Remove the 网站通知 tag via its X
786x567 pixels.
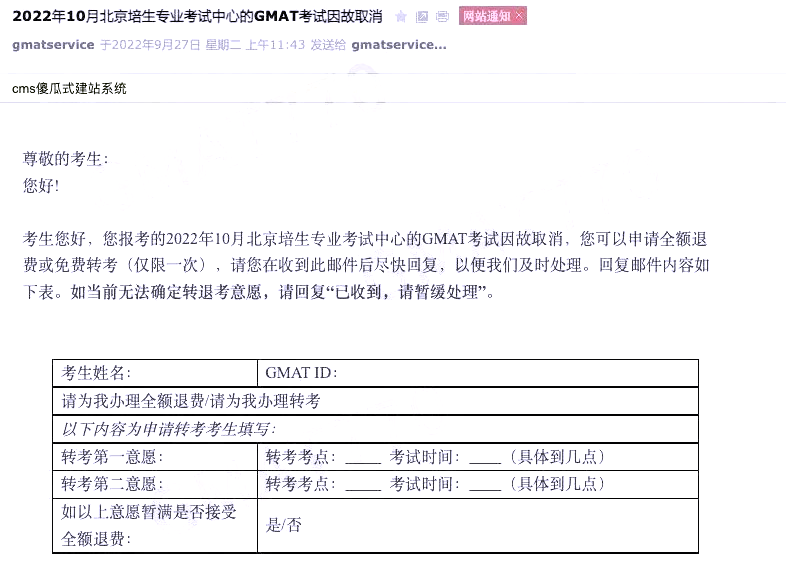click(519, 16)
